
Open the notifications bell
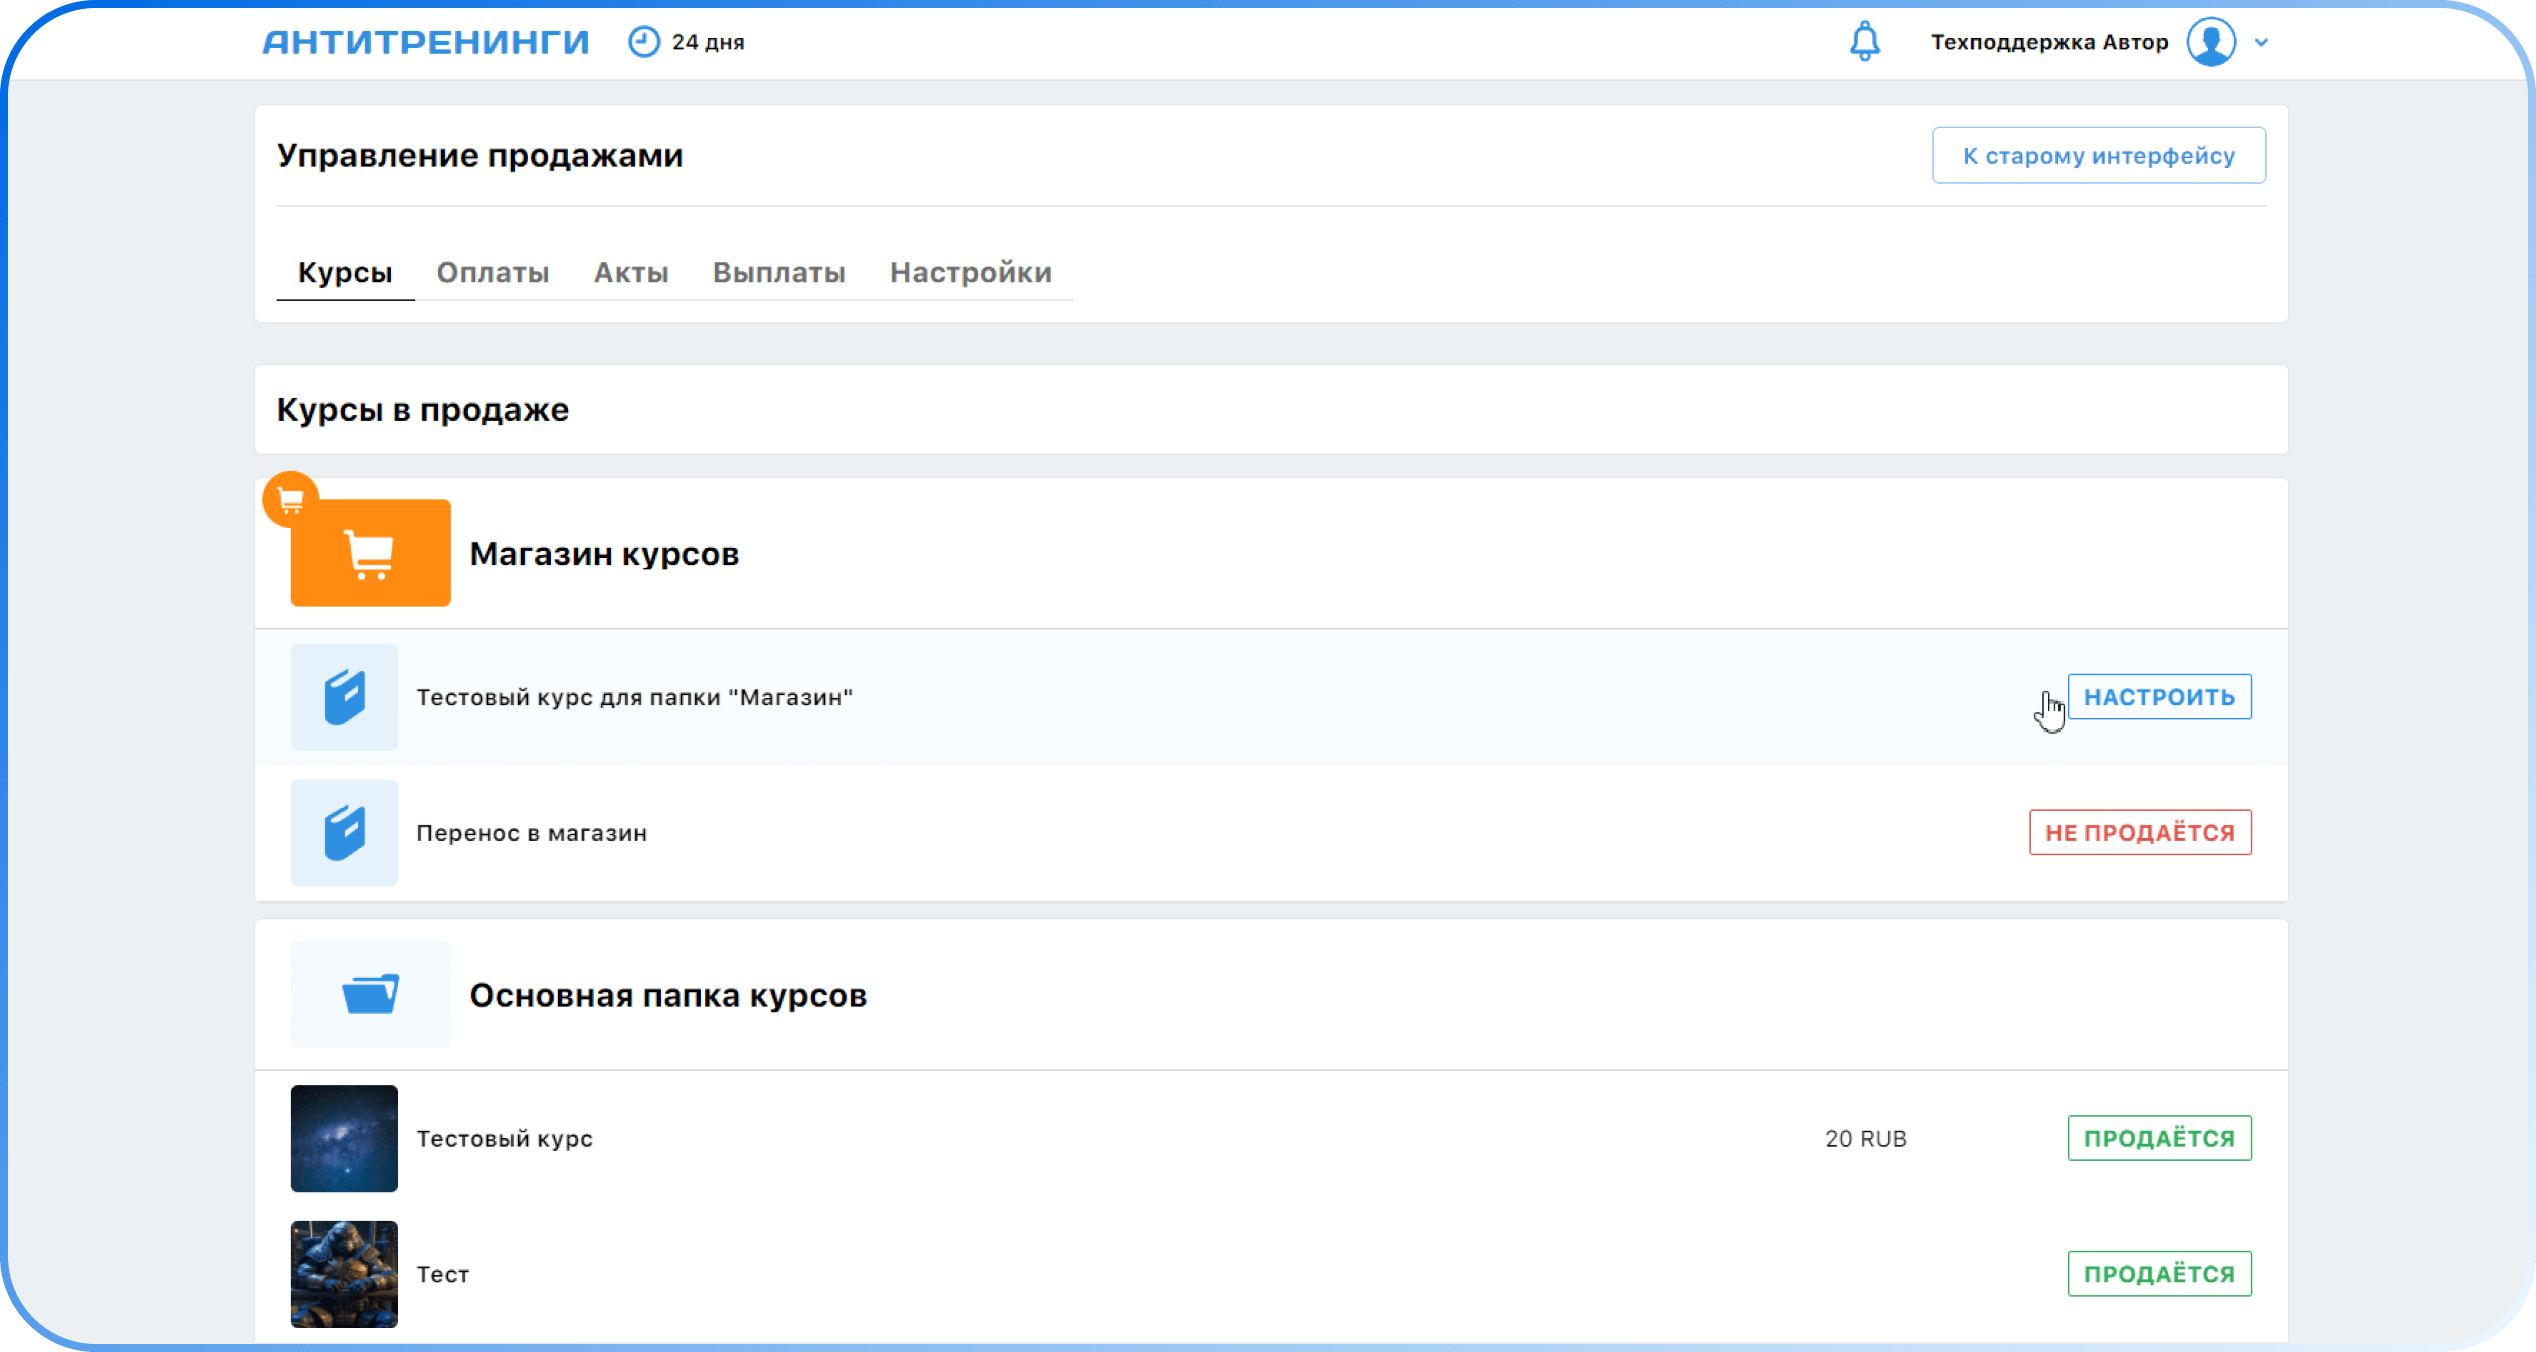coord(1864,42)
